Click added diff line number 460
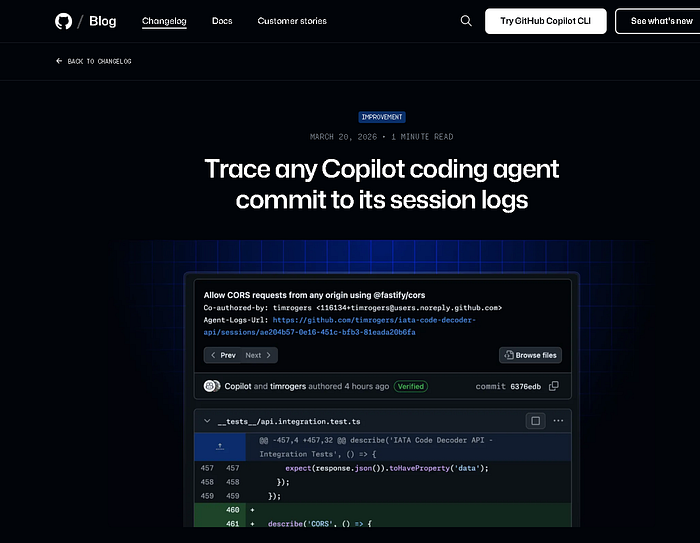Image resolution: width=700 pixels, height=543 pixels. pyautogui.click(x=233, y=510)
